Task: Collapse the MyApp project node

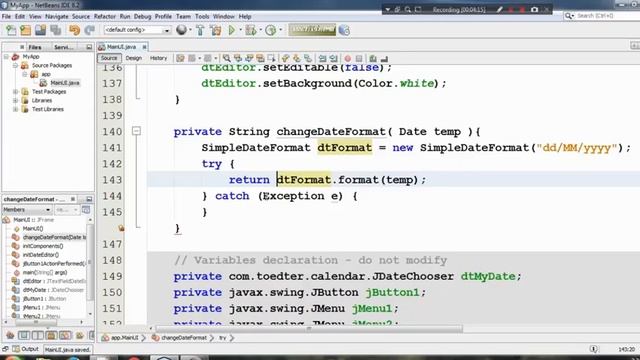Action: click(7, 57)
